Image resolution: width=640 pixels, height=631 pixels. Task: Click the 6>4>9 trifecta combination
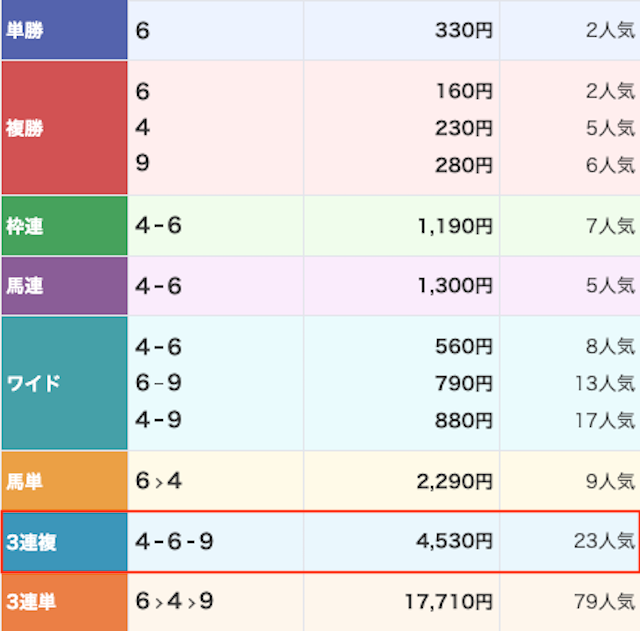(x=174, y=601)
